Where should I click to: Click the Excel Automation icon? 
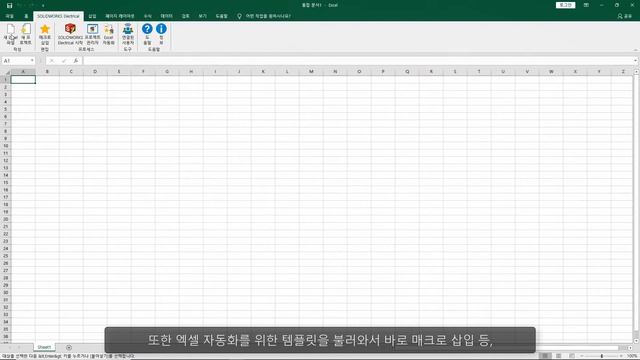[x=109, y=29]
